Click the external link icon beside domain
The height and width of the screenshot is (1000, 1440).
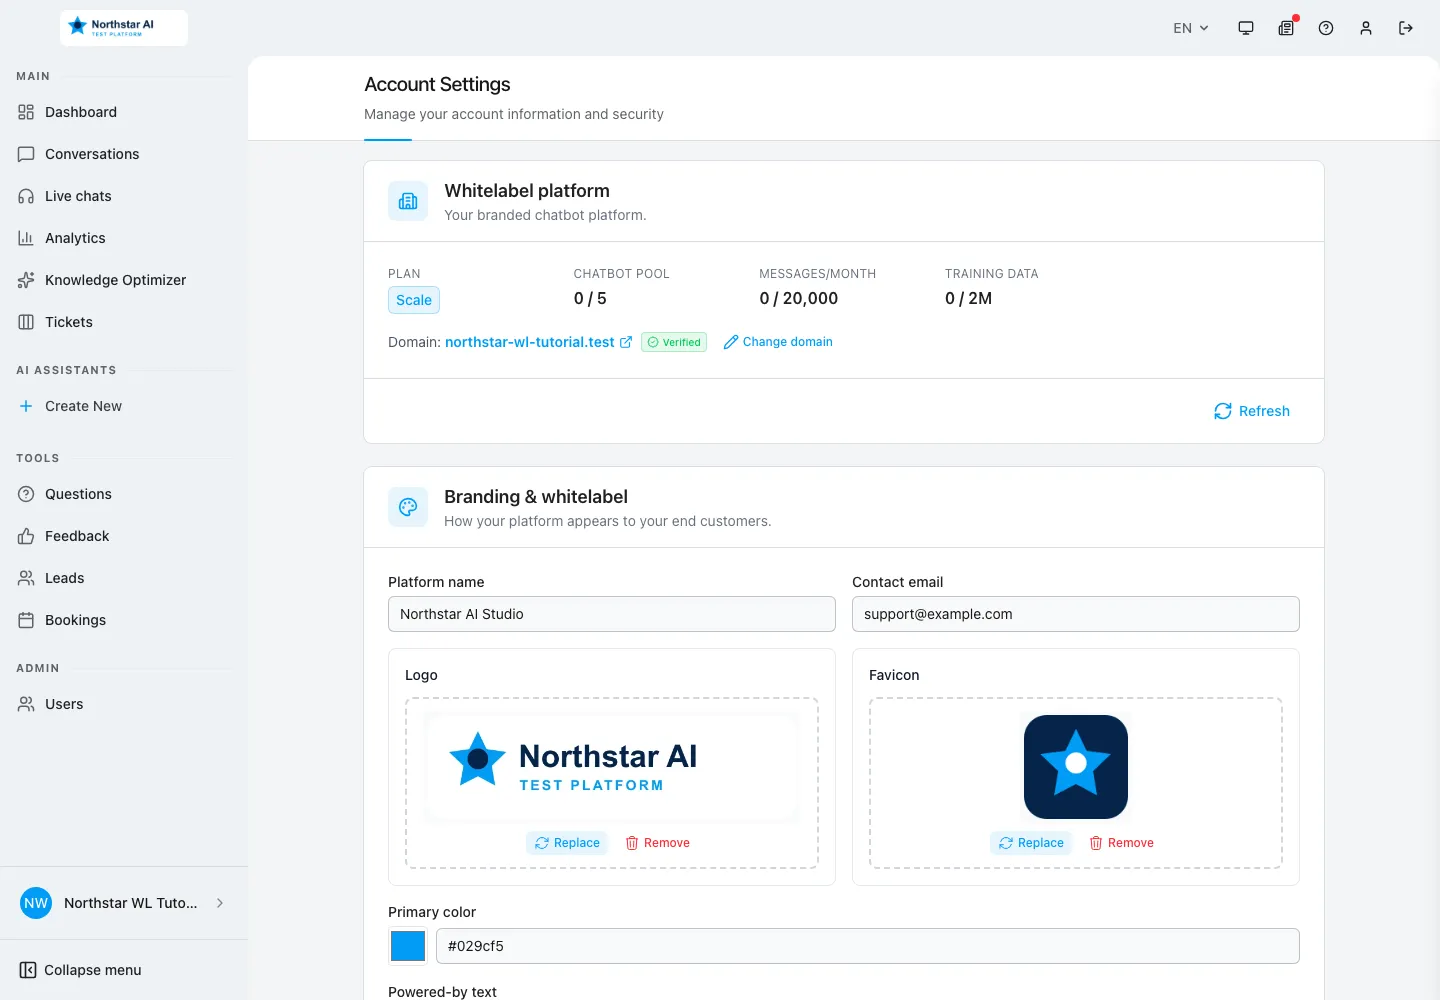click(626, 342)
